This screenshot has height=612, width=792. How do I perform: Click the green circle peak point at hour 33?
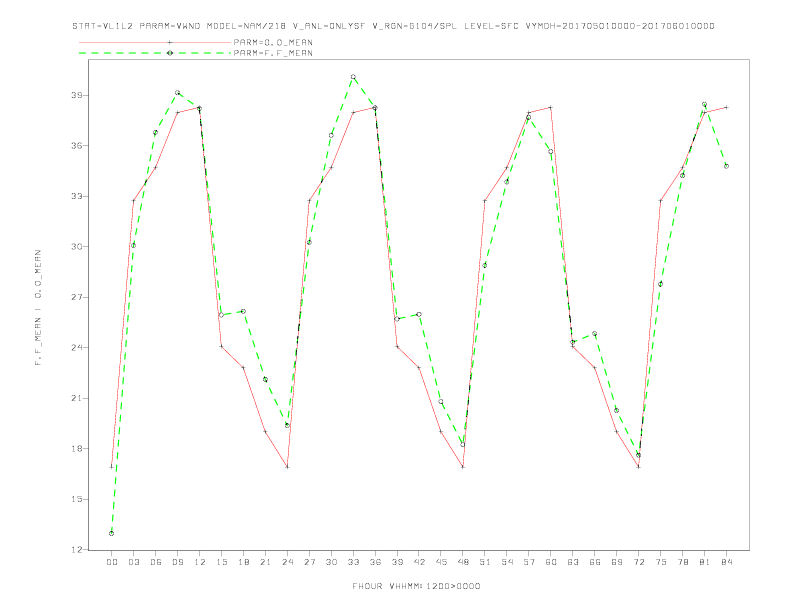(353, 77)
